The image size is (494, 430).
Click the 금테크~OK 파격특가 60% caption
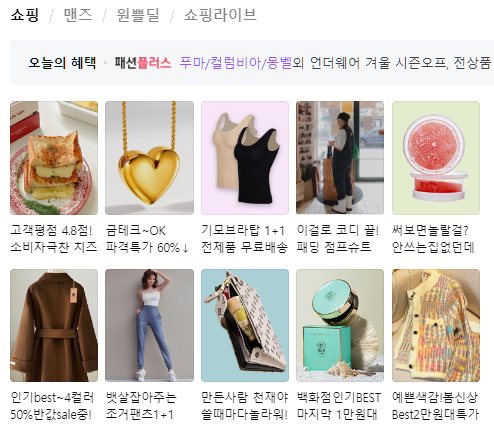tap(147, 239)
